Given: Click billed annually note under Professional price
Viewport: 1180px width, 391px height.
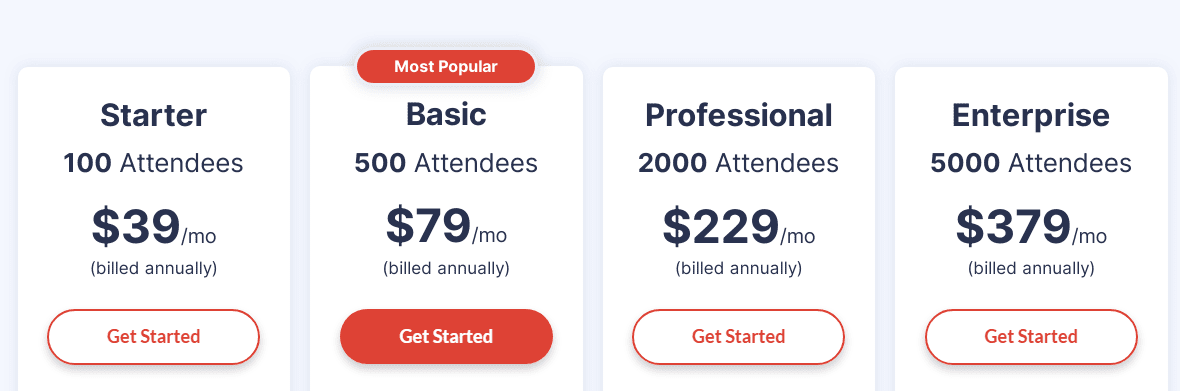Looking at the screenshot, I should point(738,268).
